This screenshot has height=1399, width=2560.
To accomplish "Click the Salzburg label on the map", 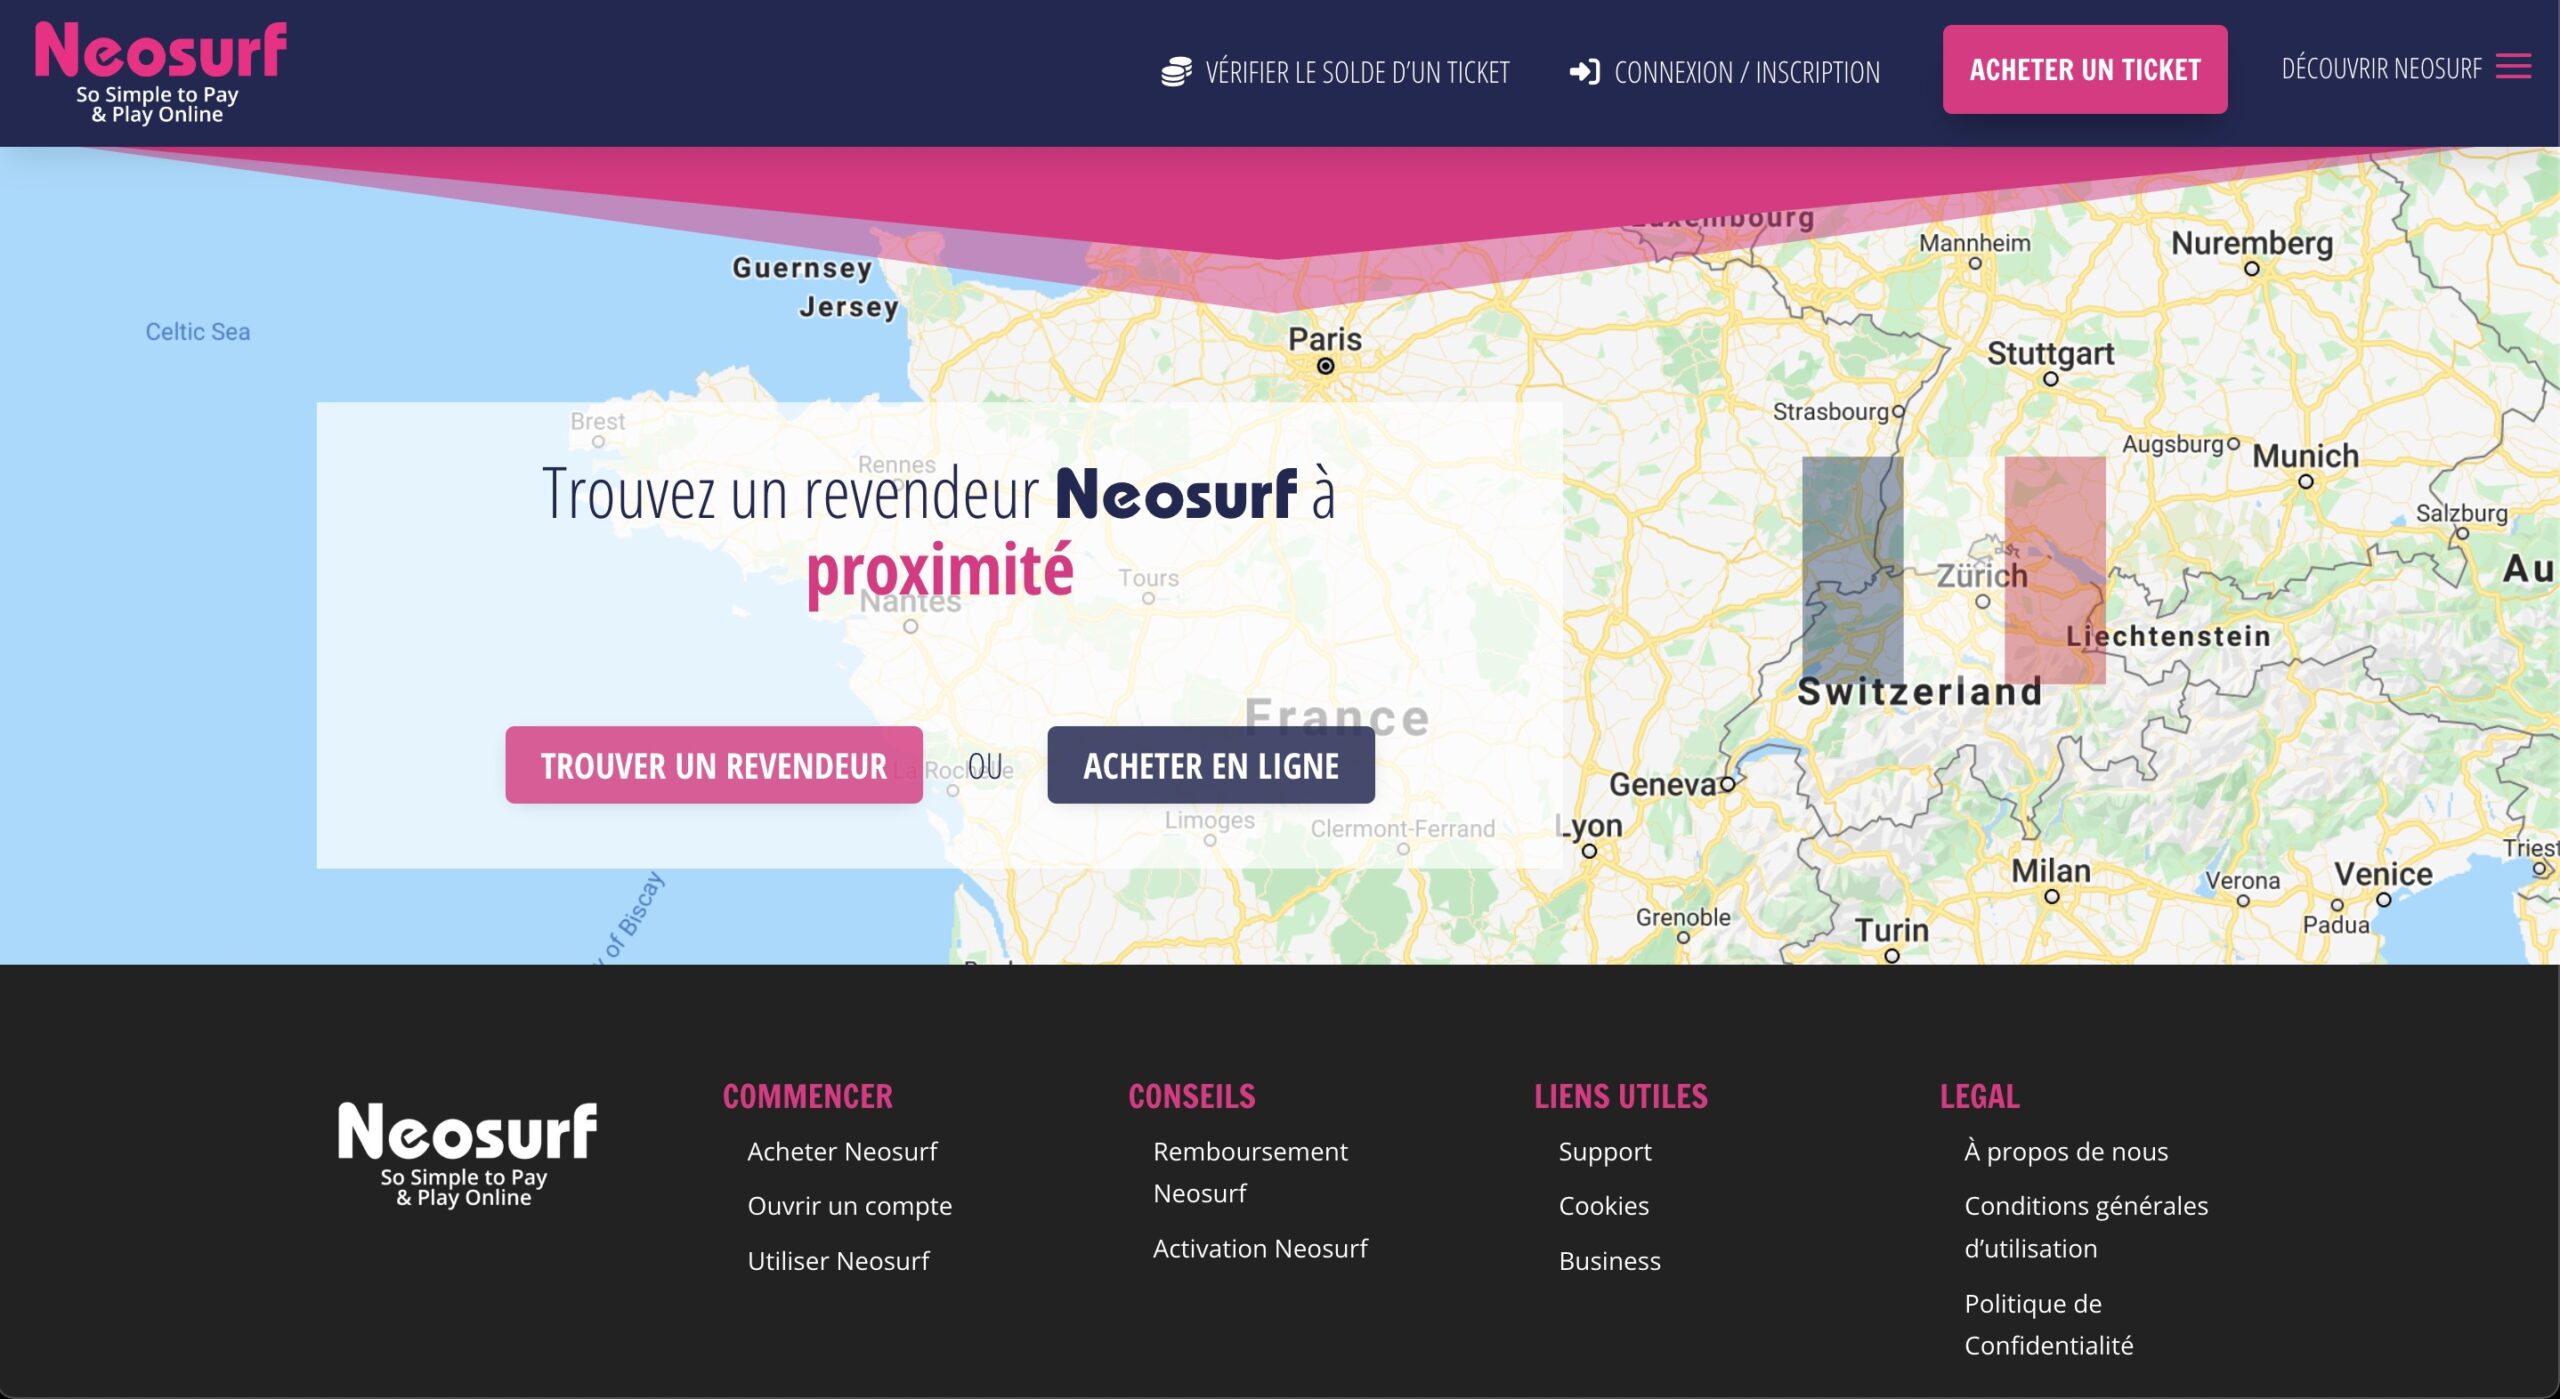I will 2462,514.
